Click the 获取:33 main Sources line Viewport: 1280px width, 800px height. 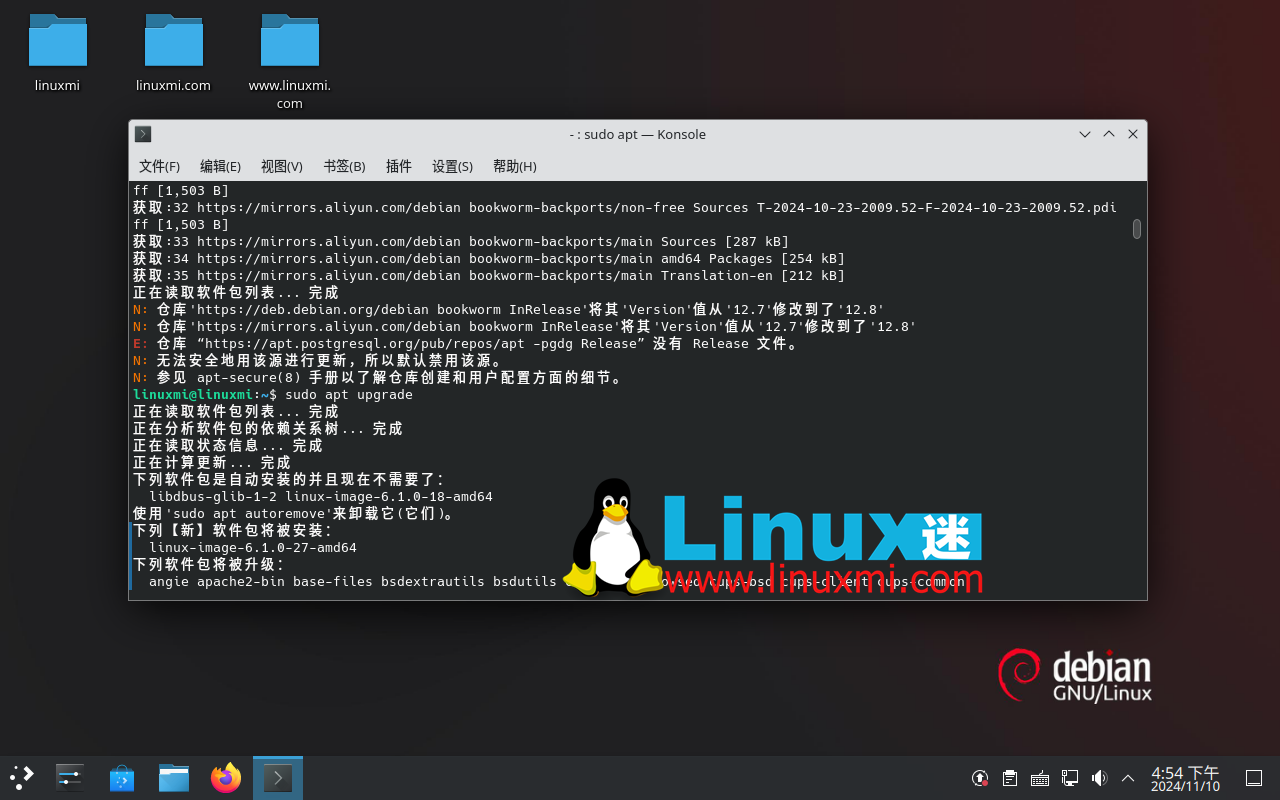[x=461, y=242]
